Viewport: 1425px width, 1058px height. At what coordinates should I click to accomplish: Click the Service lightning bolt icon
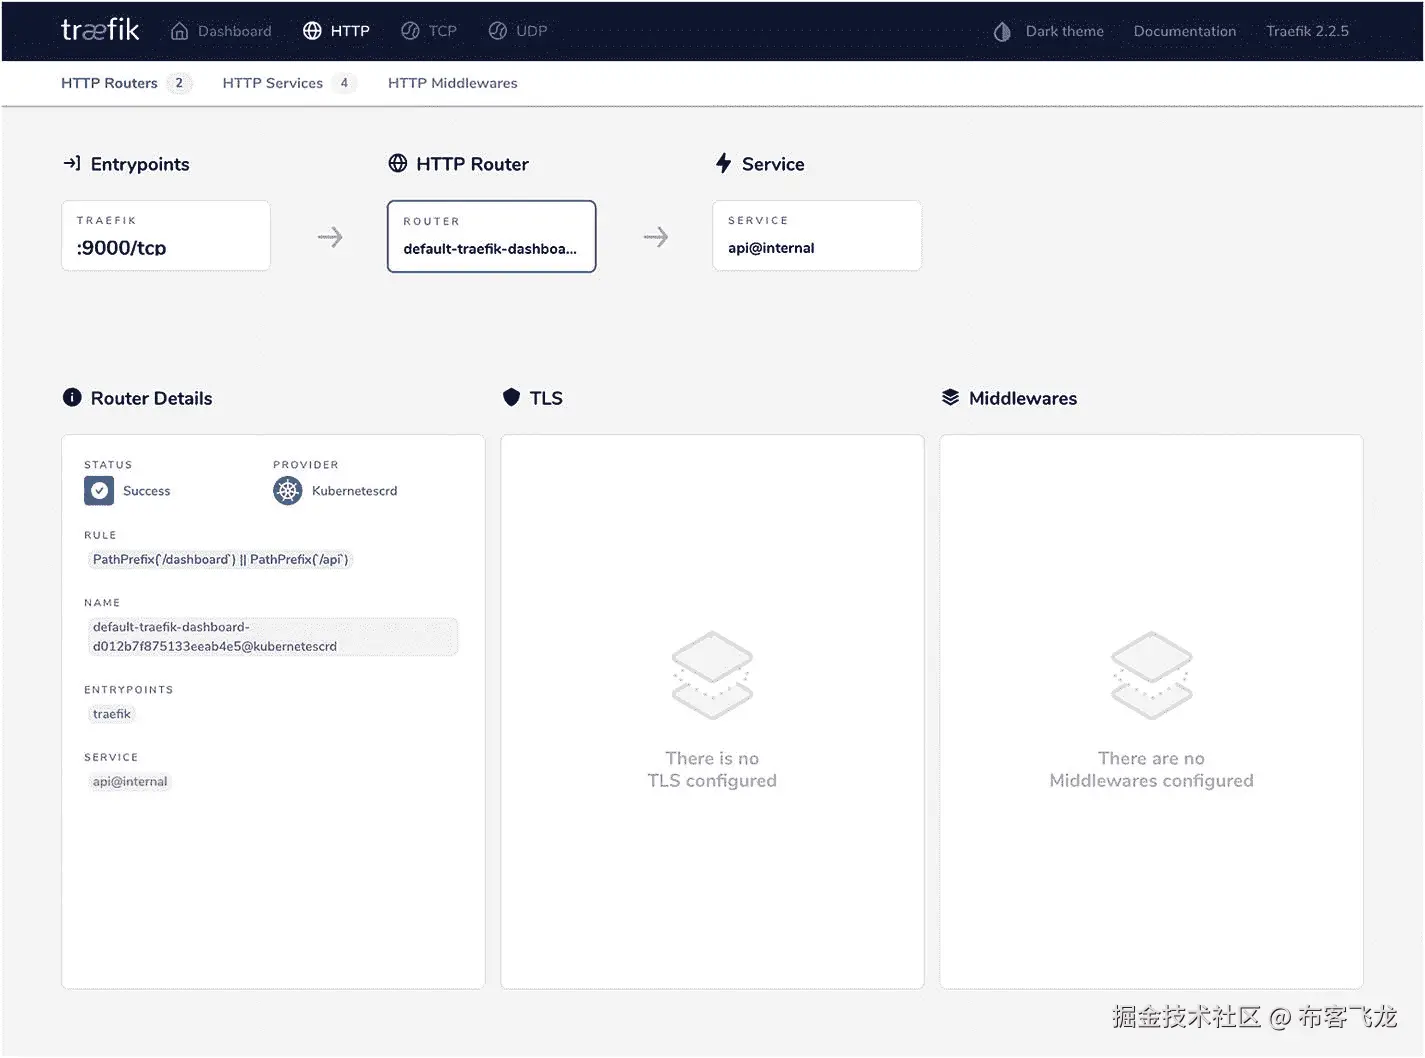coord(724,163)
